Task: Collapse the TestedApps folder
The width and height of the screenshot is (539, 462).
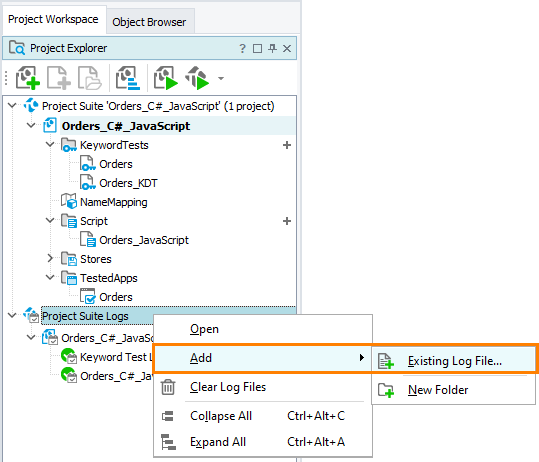Action: tap(50, 277)
